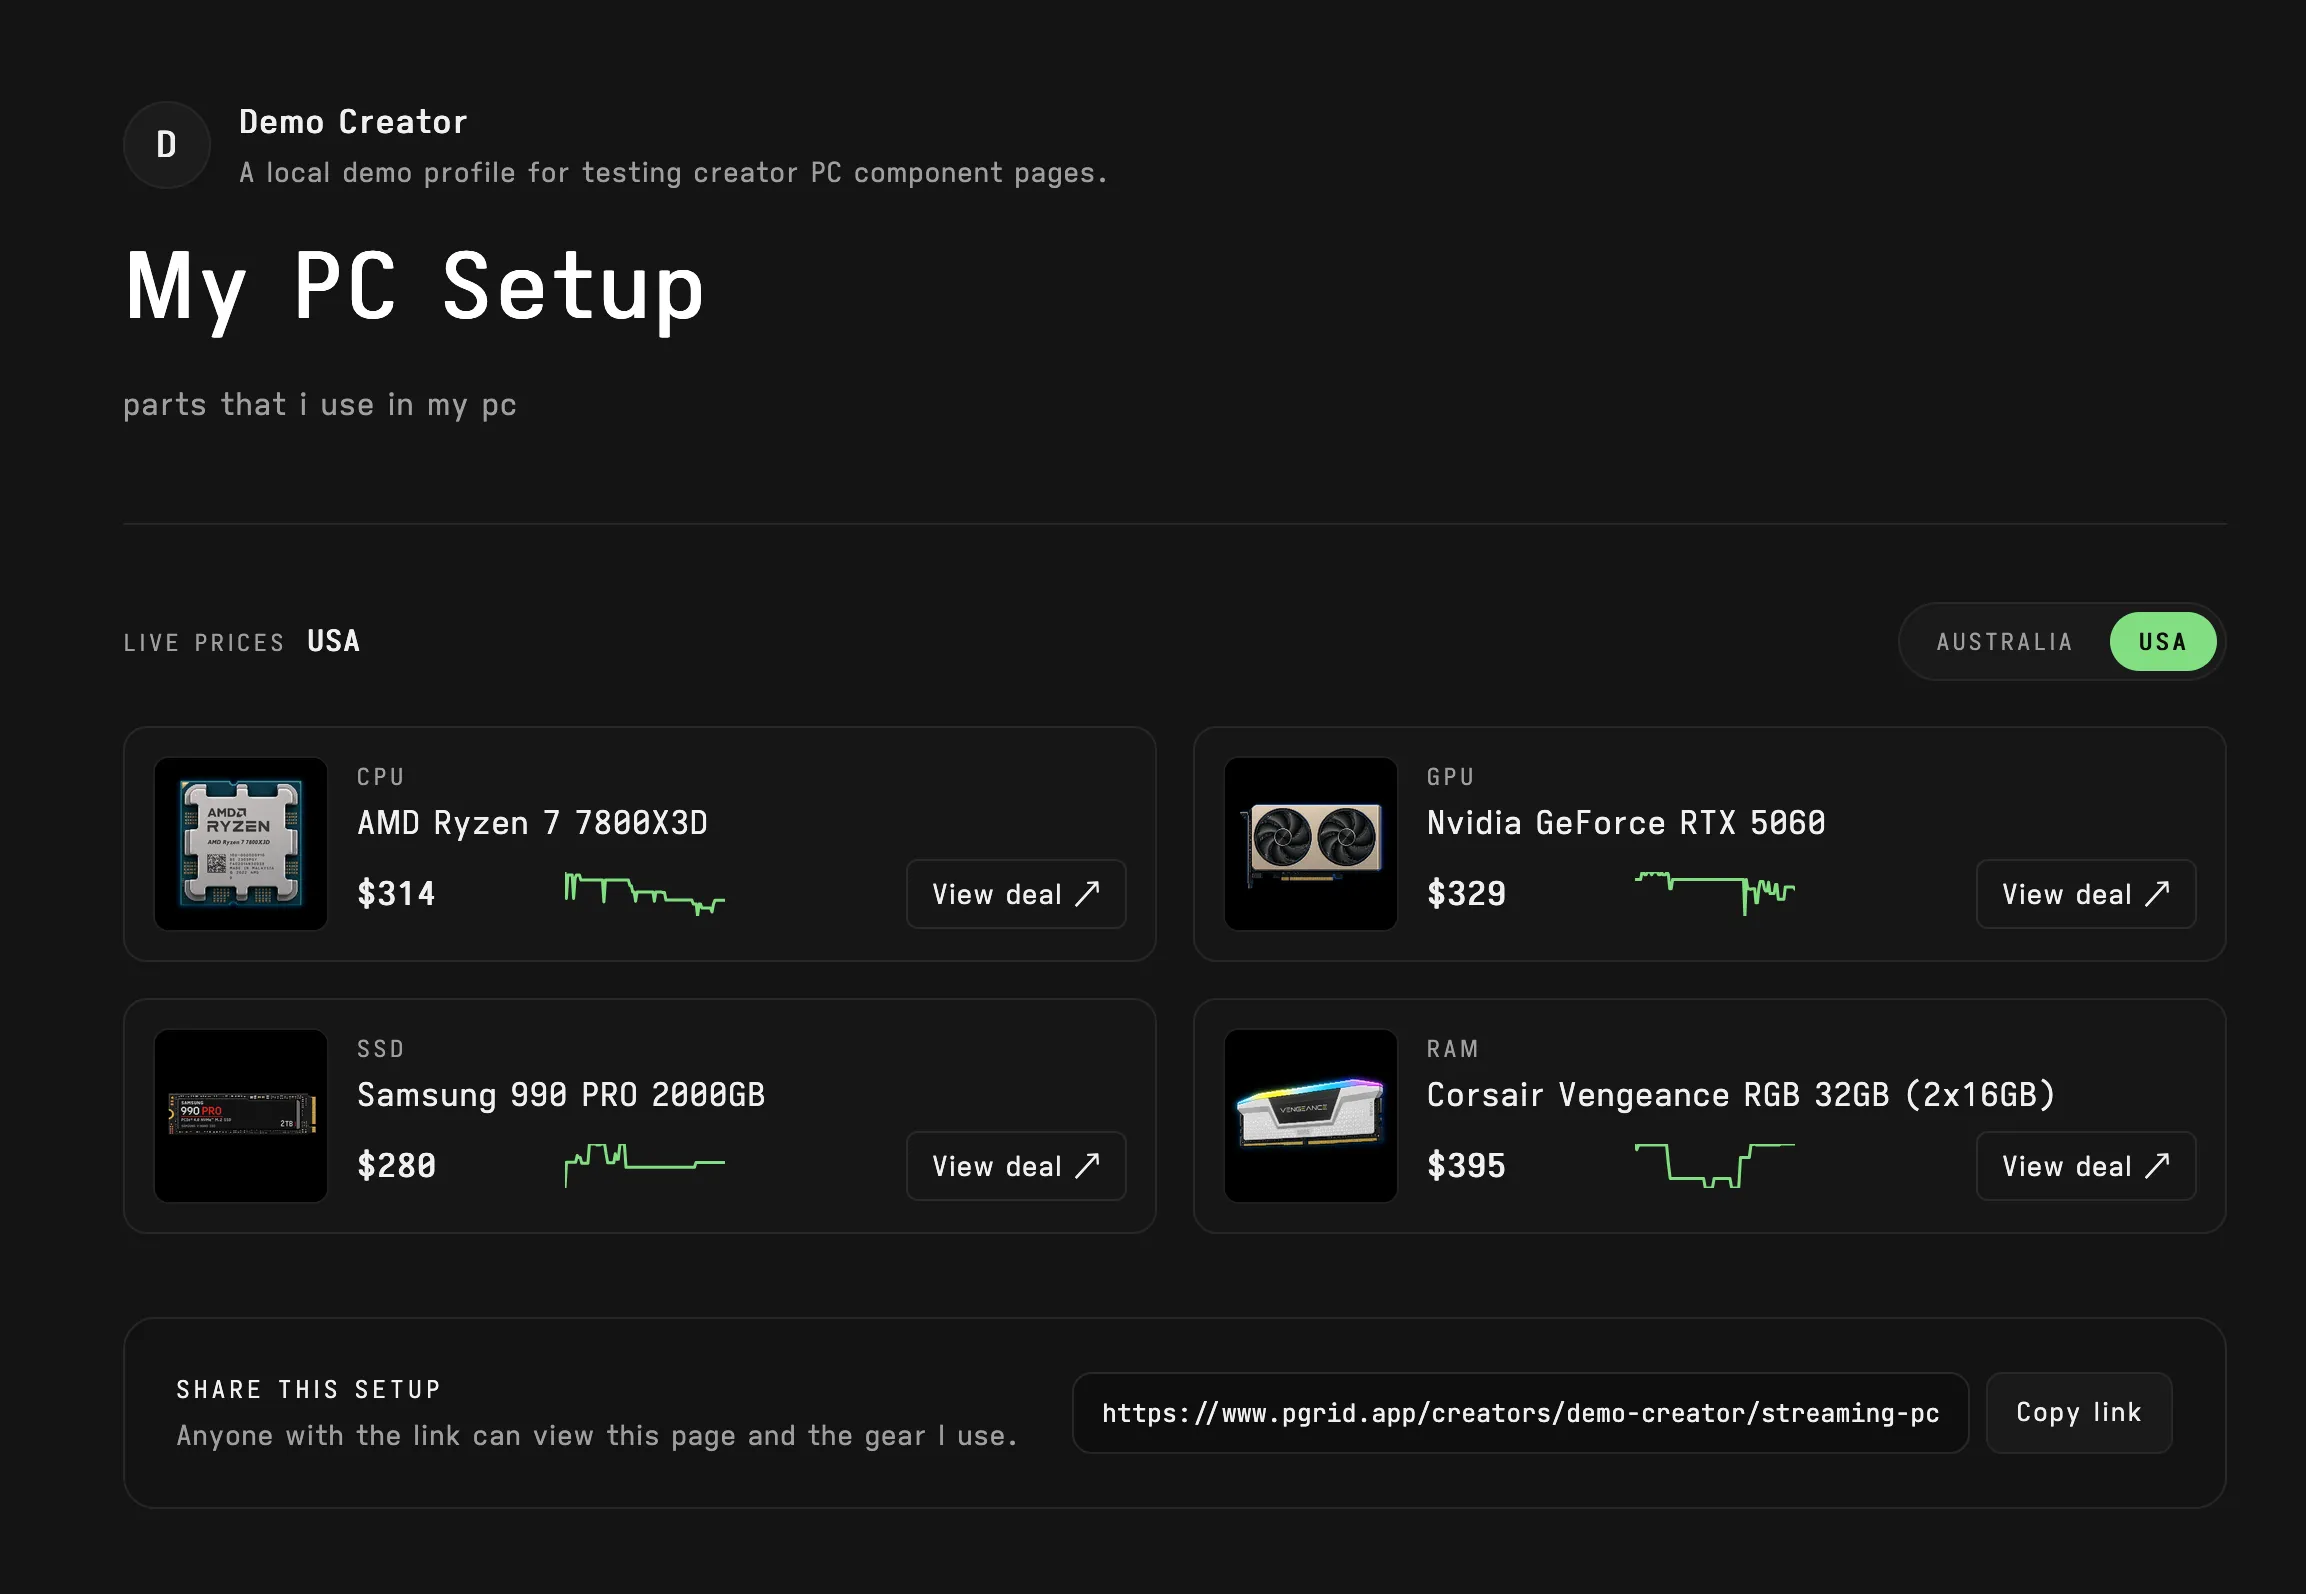
Task: Click the Samsung 990 PRO 2000GB title
Action: click(561, 1095)
